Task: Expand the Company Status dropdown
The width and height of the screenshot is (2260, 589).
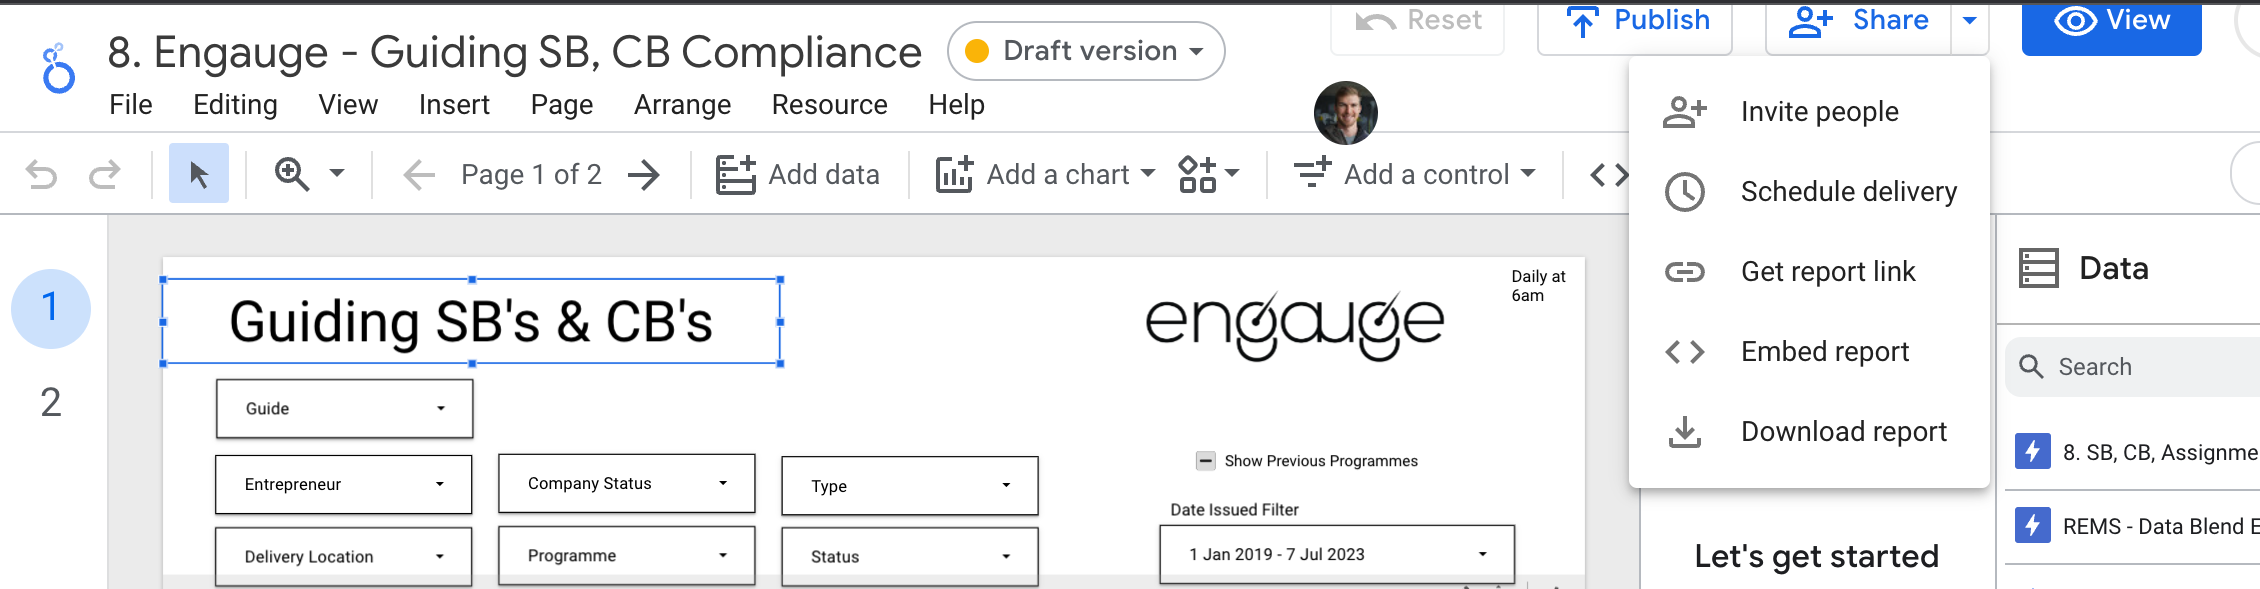Action: [x=626, y=484]
